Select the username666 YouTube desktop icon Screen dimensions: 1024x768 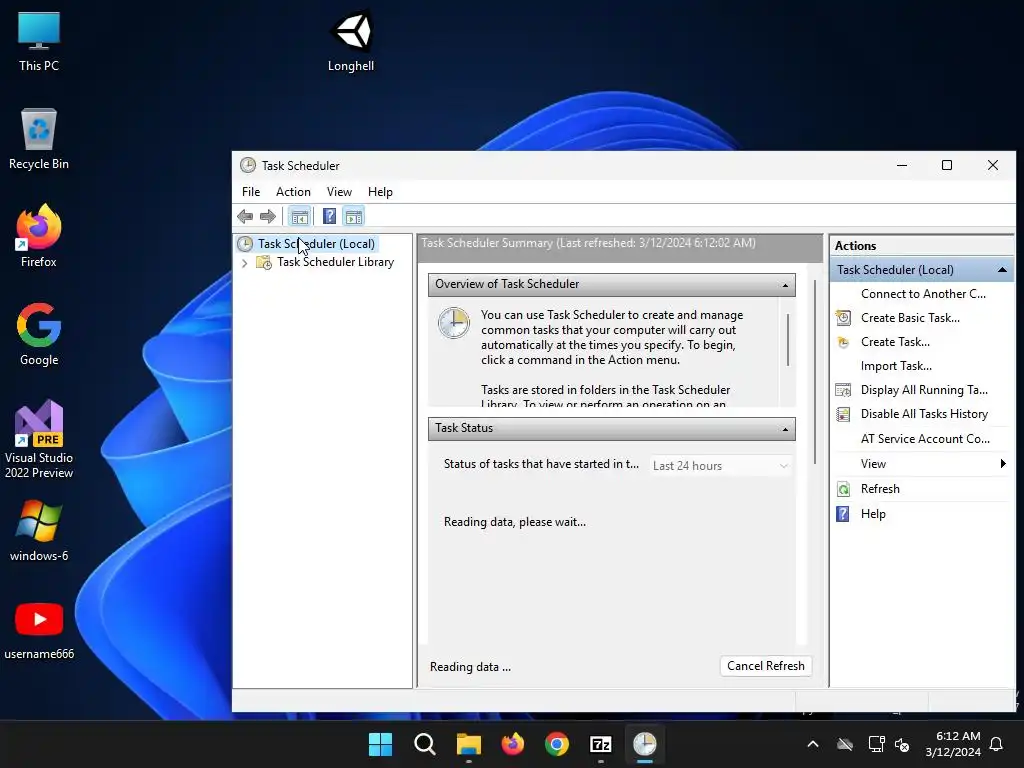[39, 630]
